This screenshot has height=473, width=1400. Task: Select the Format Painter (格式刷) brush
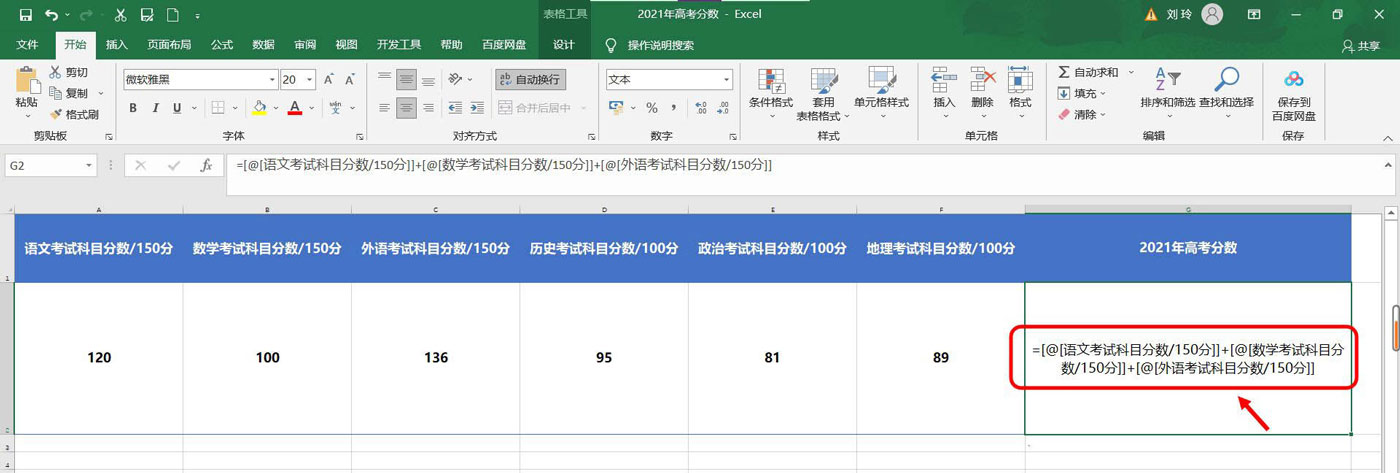coord(73,114)
